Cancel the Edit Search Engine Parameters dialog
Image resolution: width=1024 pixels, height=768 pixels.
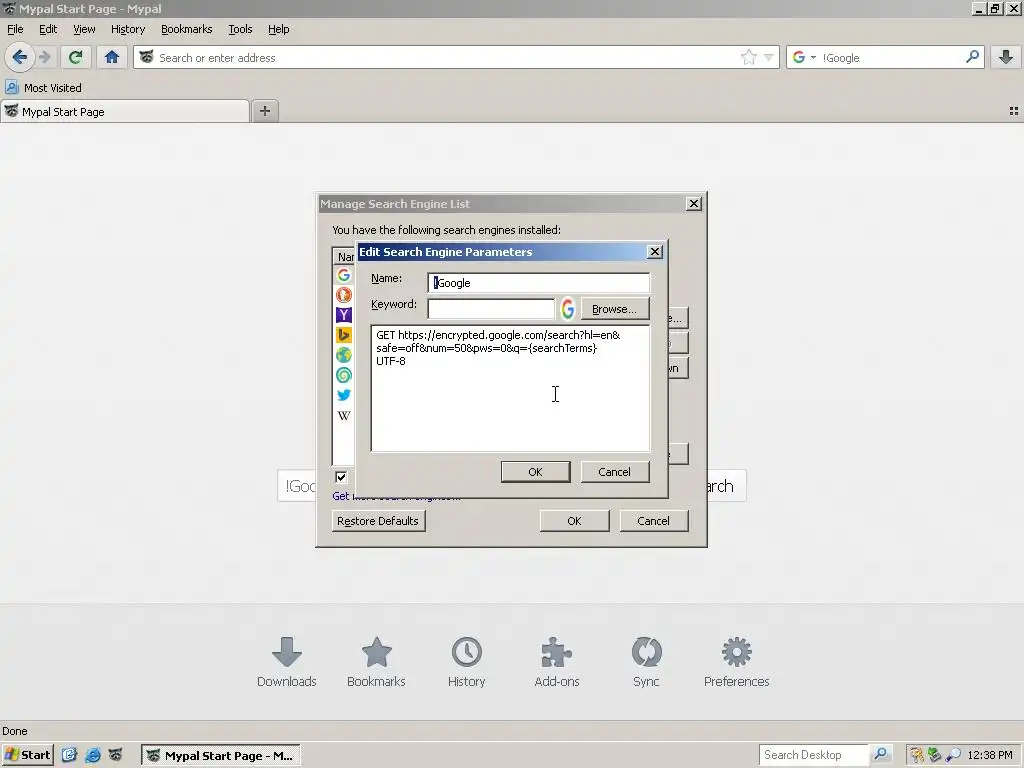615,472
